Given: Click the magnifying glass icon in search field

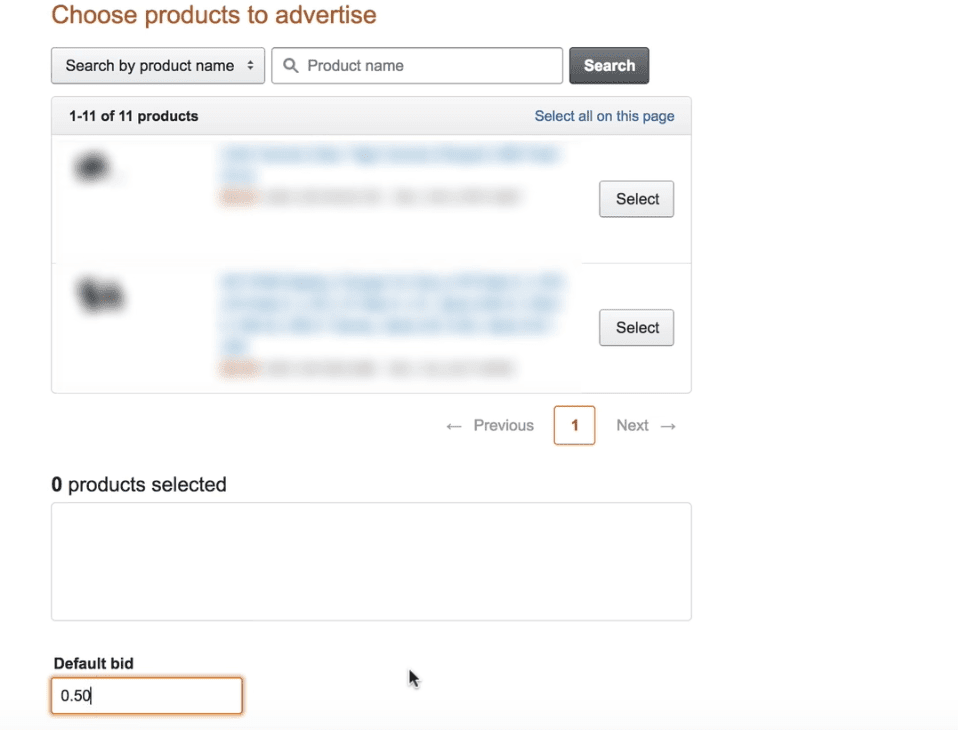Looking at the screenshot, I should pos(290,65).
